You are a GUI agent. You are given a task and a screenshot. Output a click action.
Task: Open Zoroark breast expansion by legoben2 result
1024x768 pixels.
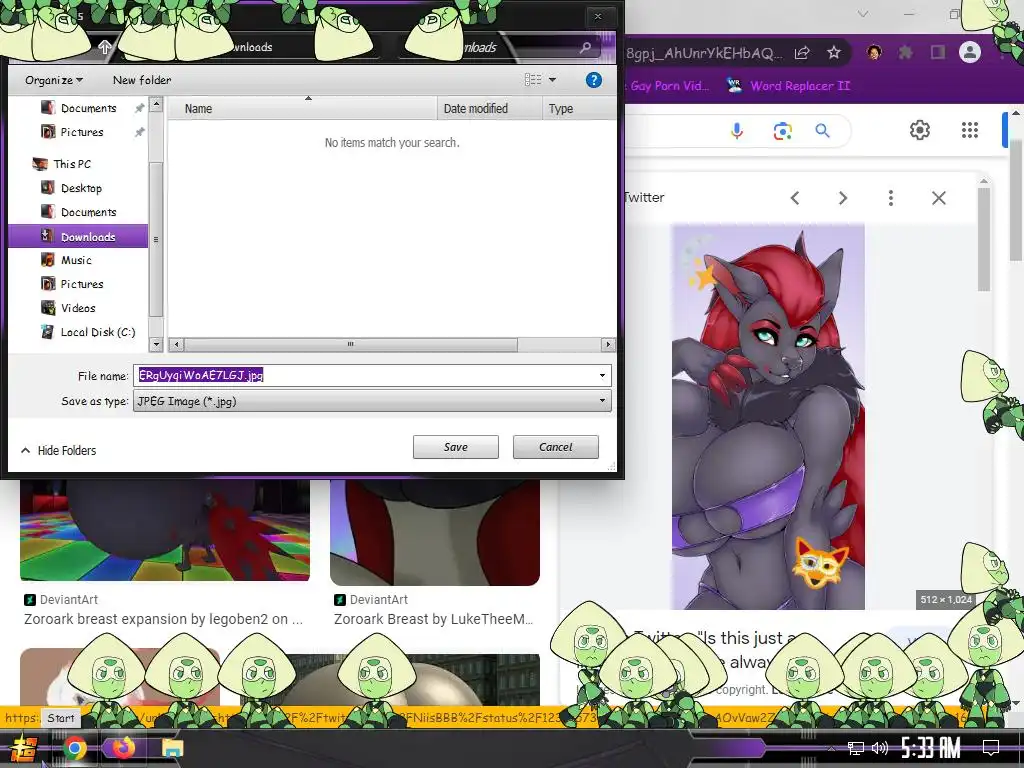click(163, 619)
